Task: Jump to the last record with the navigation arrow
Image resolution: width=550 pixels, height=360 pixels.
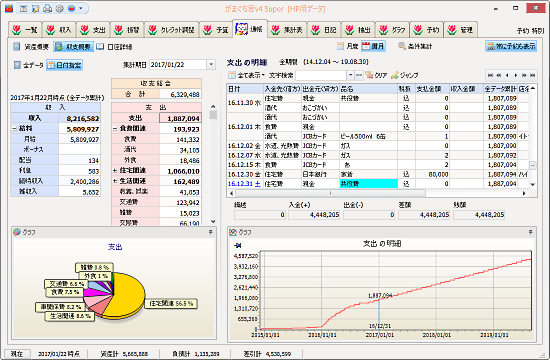Action: point(532,75)
